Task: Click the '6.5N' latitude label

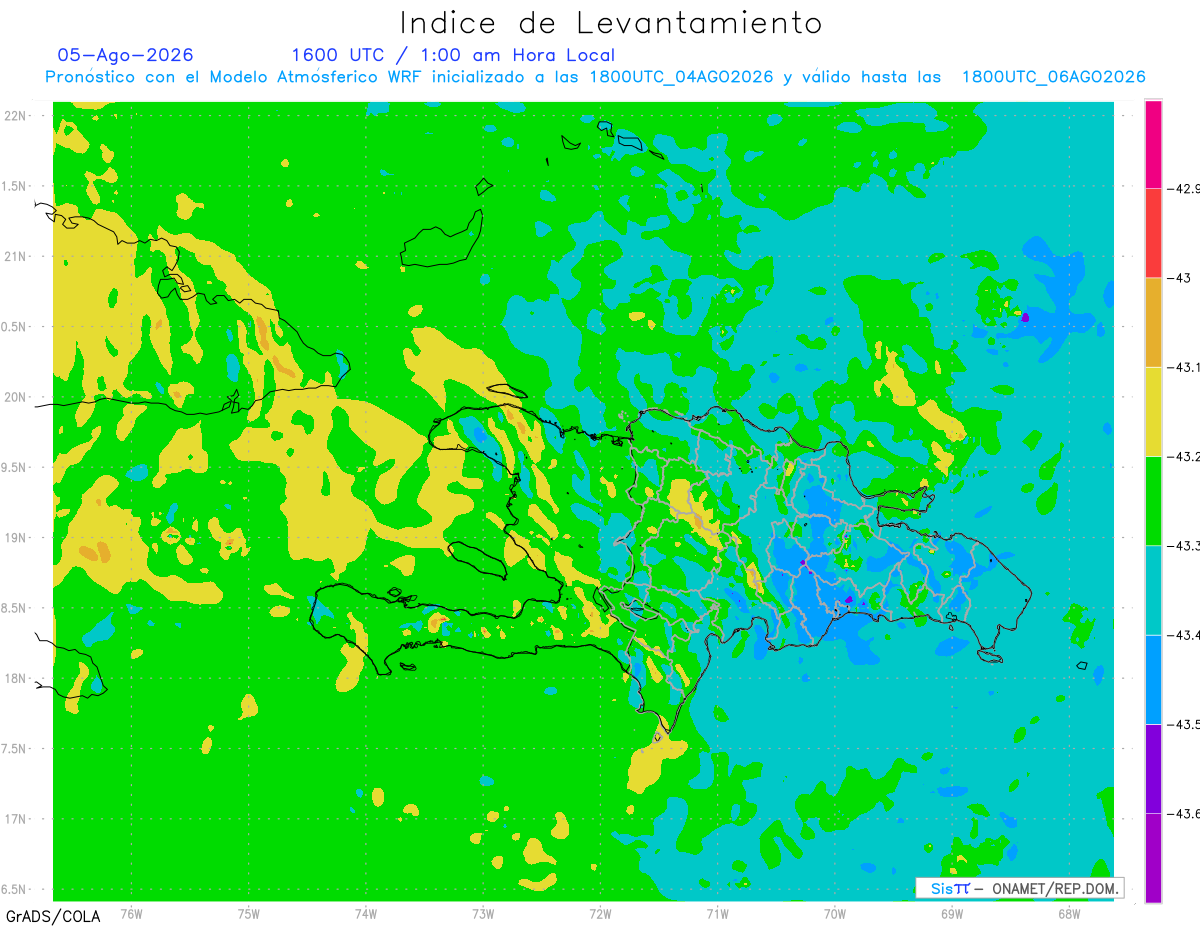Action: (x=15, y=889)
